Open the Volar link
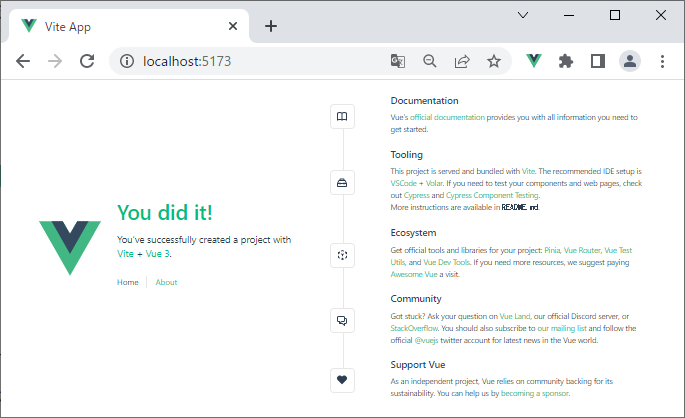Viewport: 685px width, 418px height. point(434,183)
